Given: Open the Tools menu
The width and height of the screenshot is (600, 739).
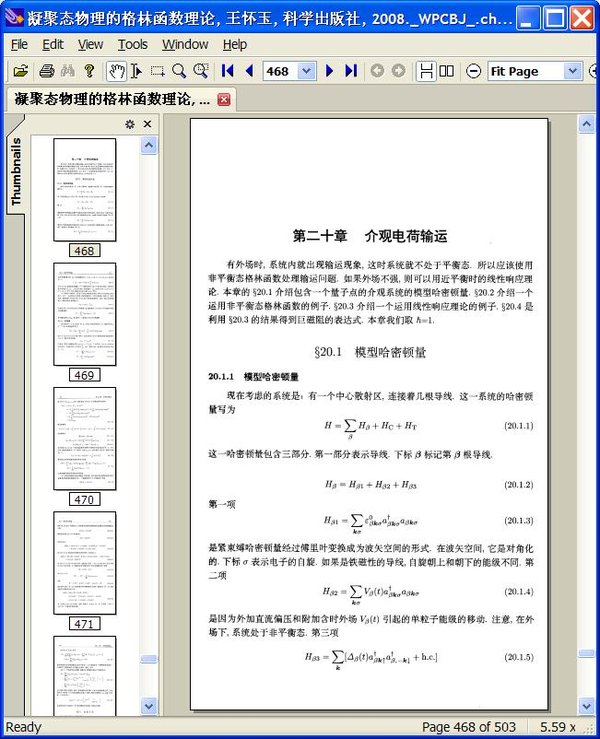Looking at the screenshot, I should pos(132,44).
